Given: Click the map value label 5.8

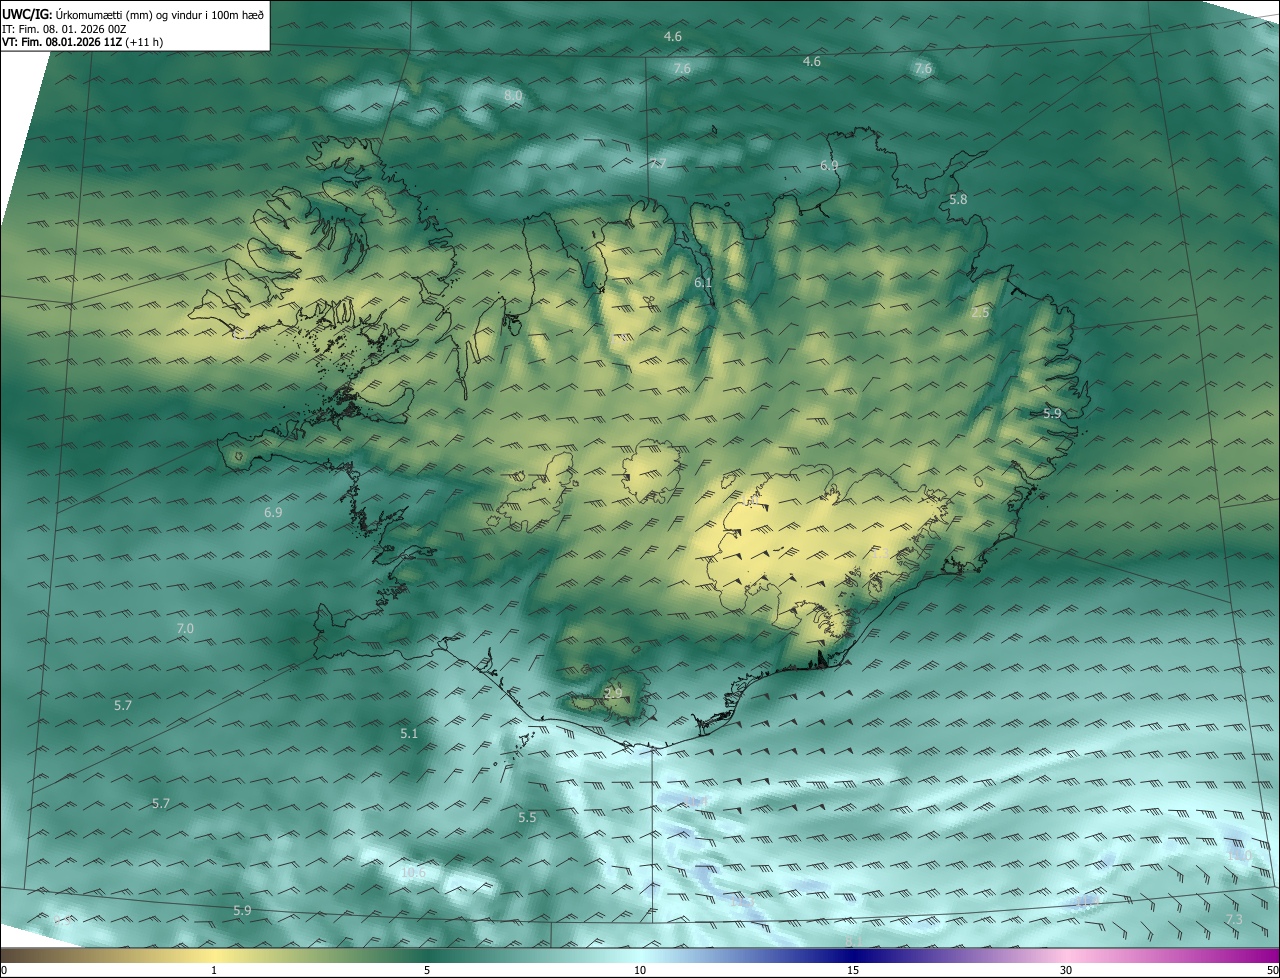Looking at the screenshot, I should [958, 200].
